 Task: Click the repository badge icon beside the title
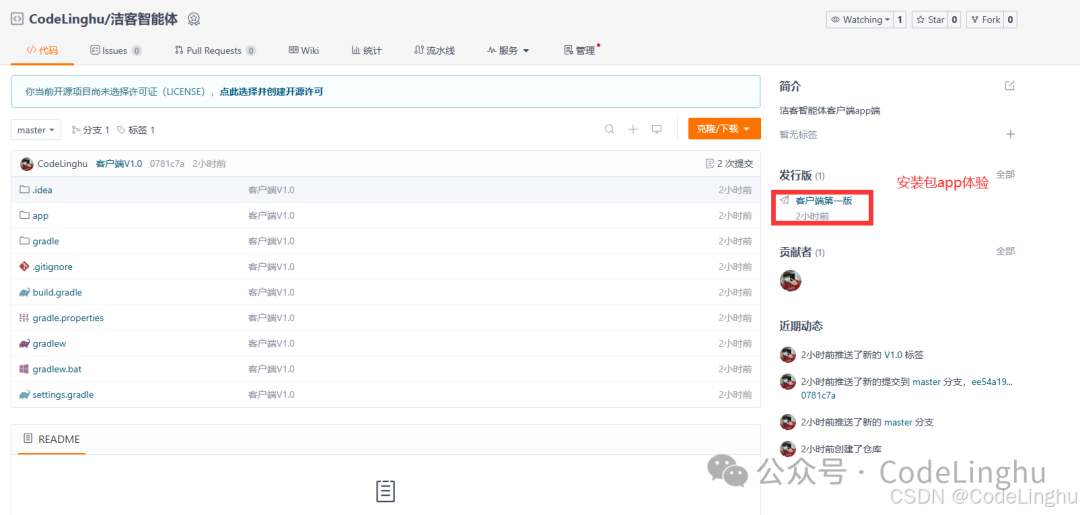point(194,19)
